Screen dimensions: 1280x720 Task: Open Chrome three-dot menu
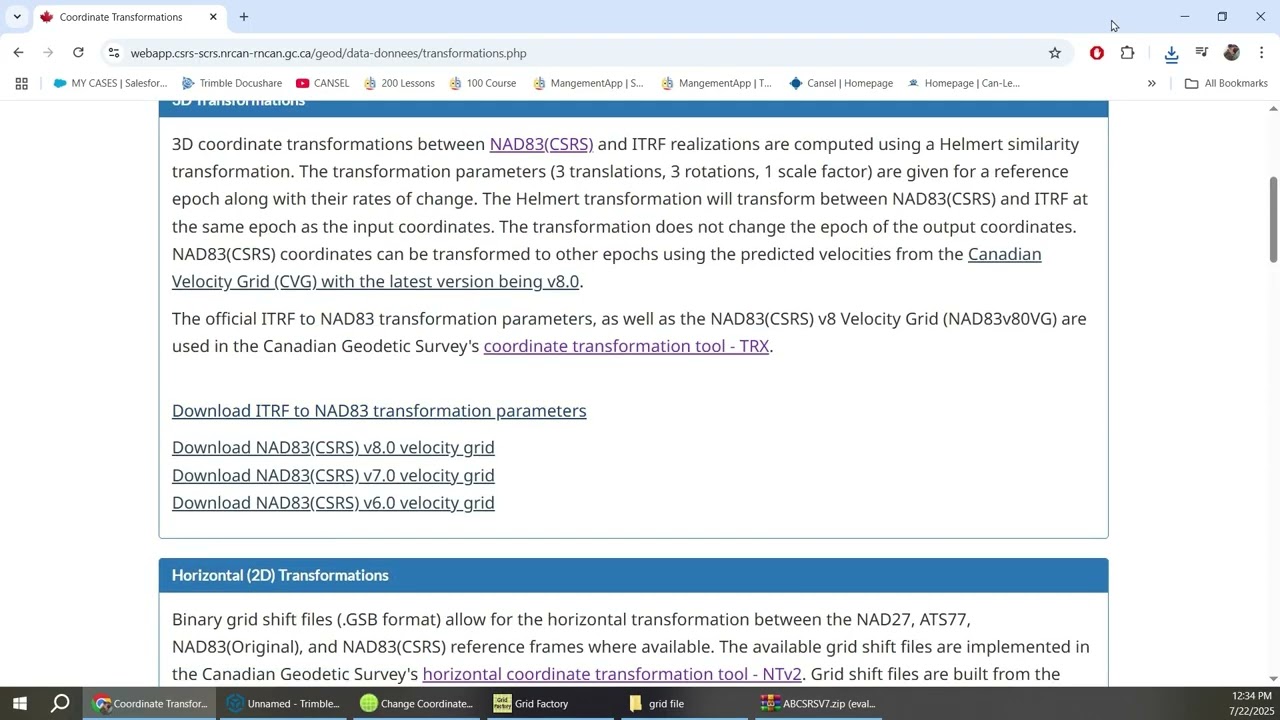pos(1261,53)
